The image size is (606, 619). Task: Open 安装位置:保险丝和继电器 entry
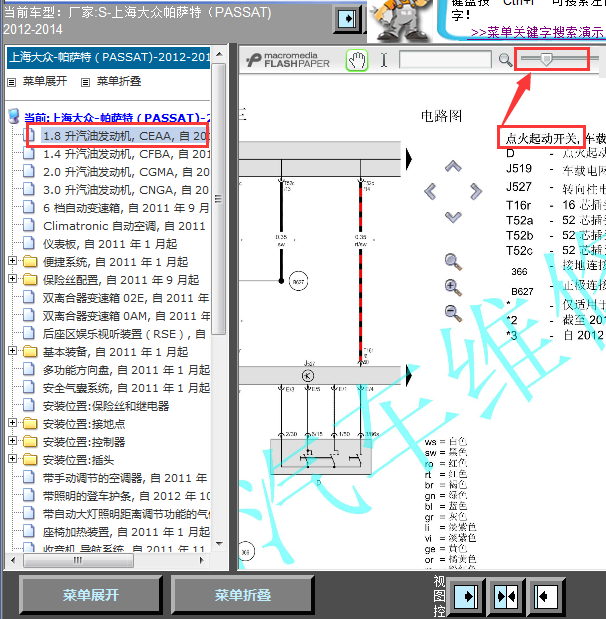coord(106,406)
